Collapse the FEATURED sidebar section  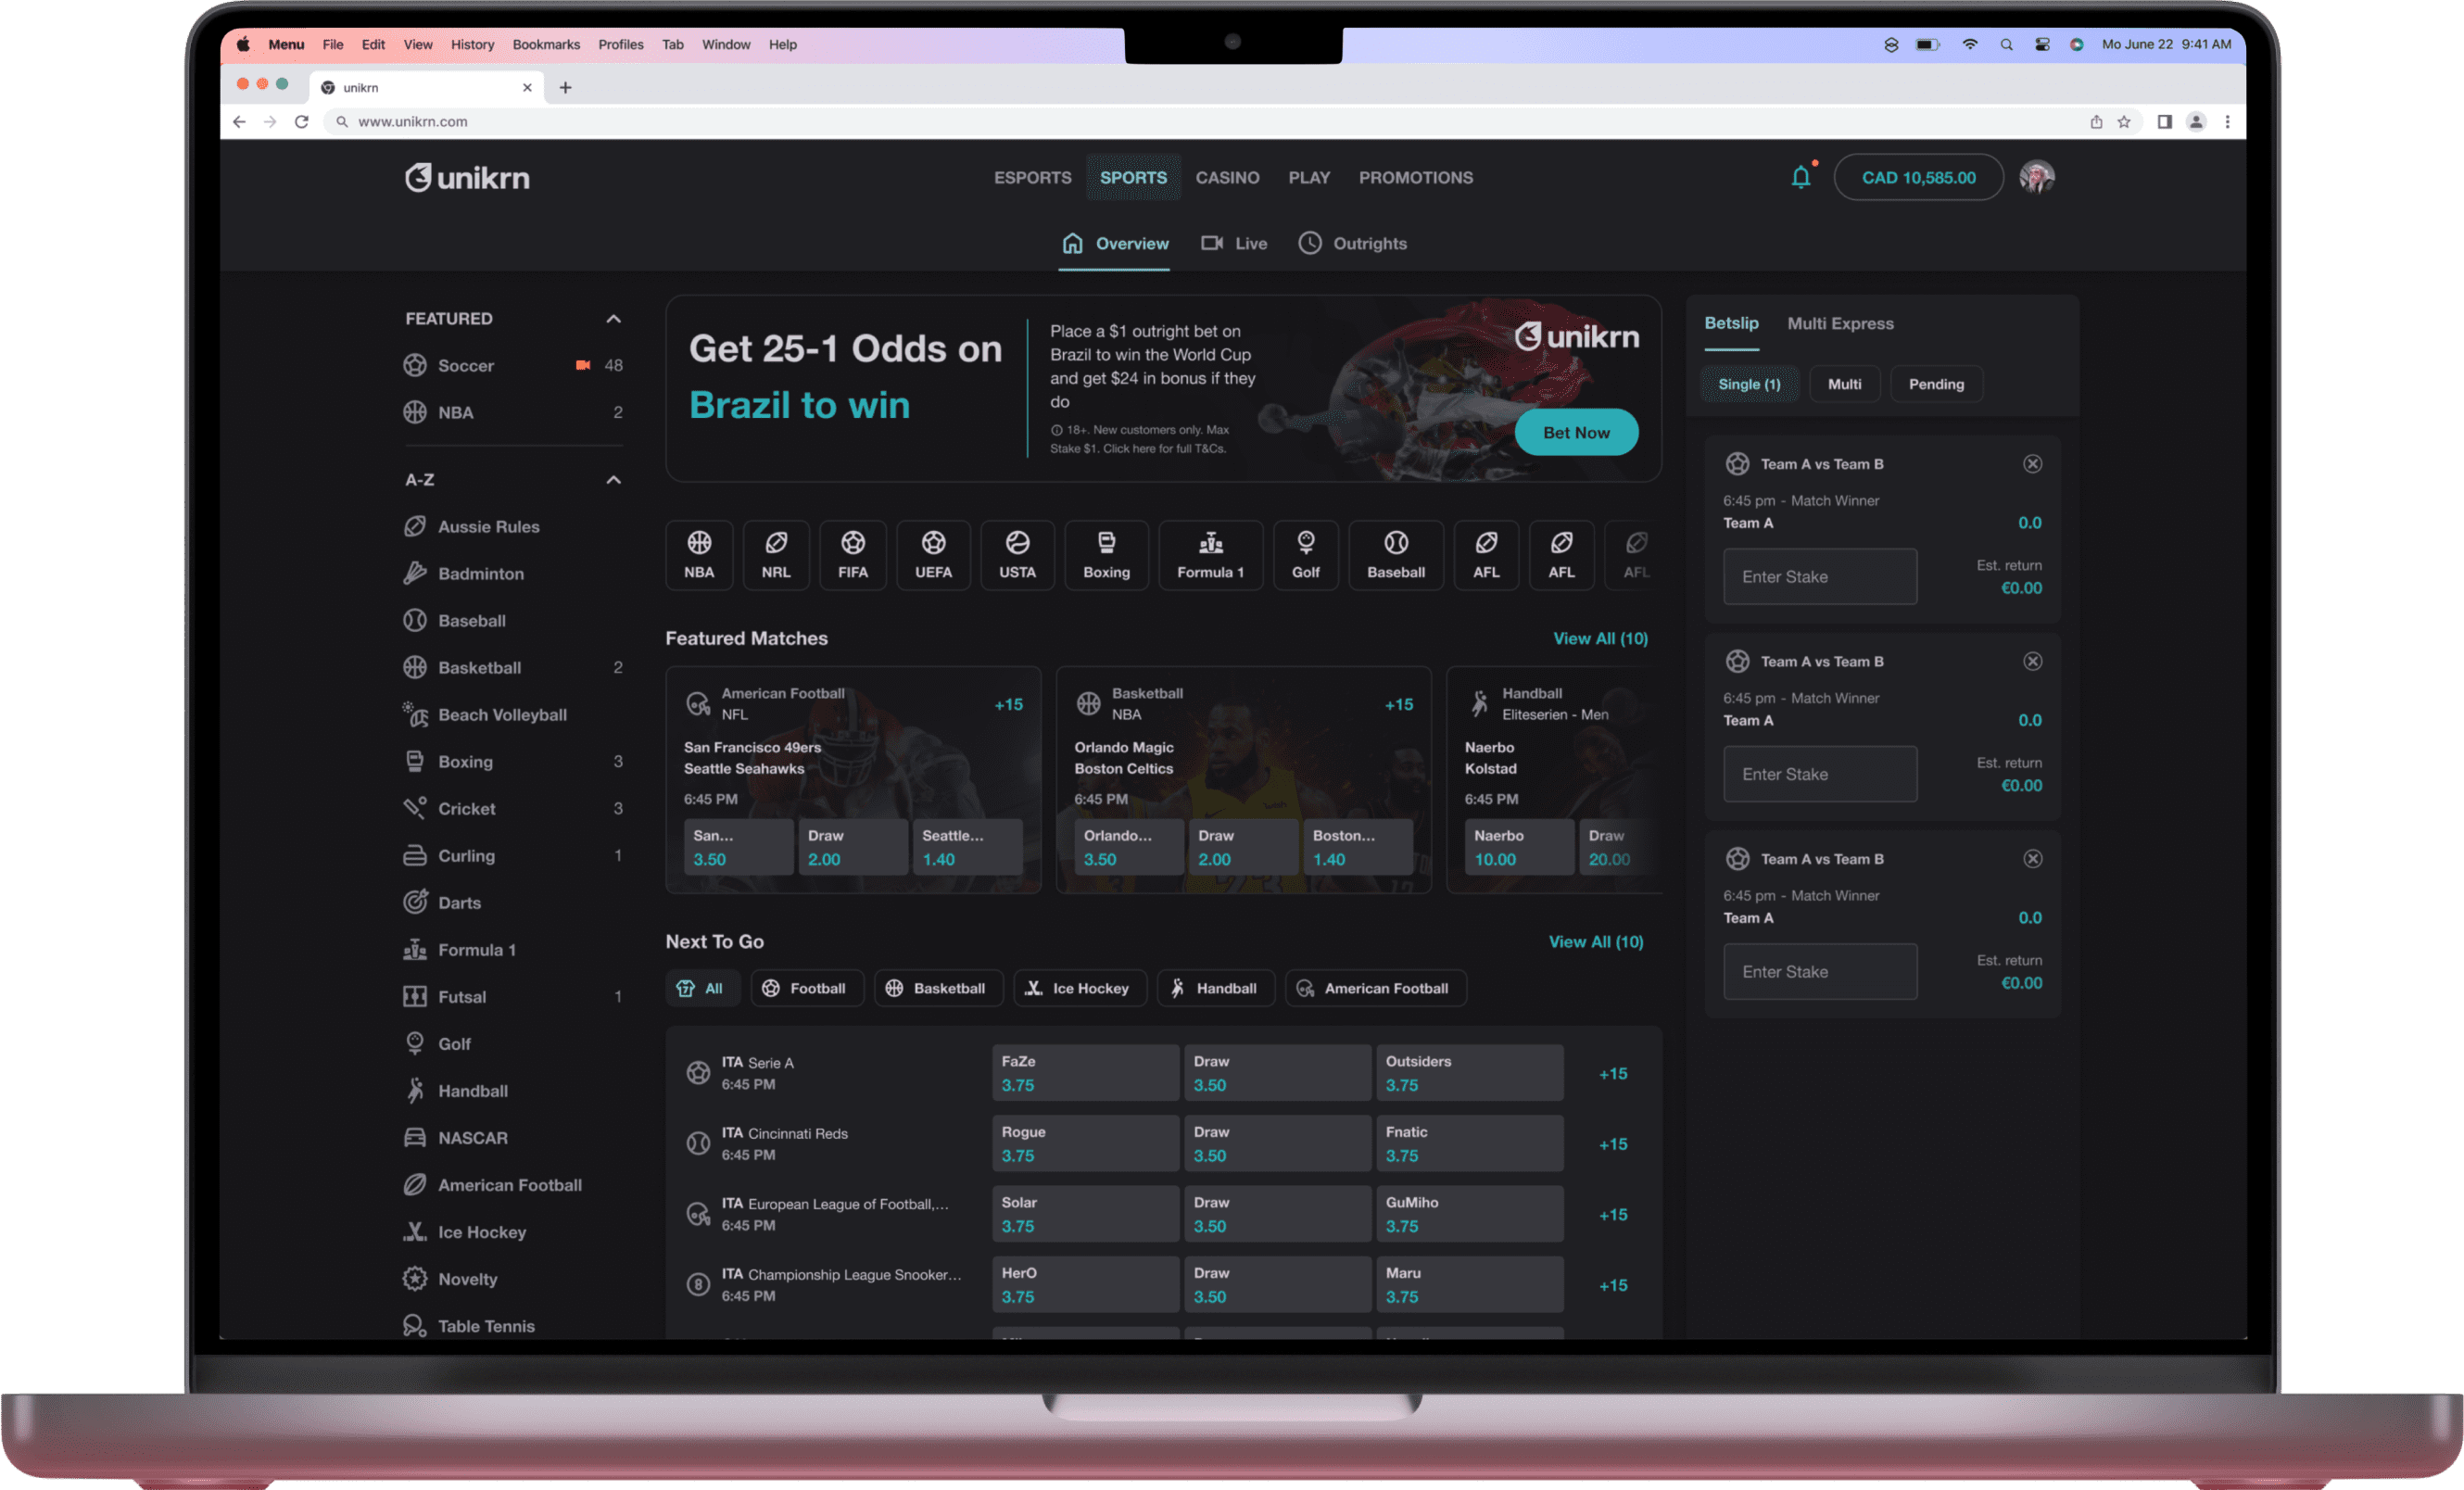(x=613, y=319)
